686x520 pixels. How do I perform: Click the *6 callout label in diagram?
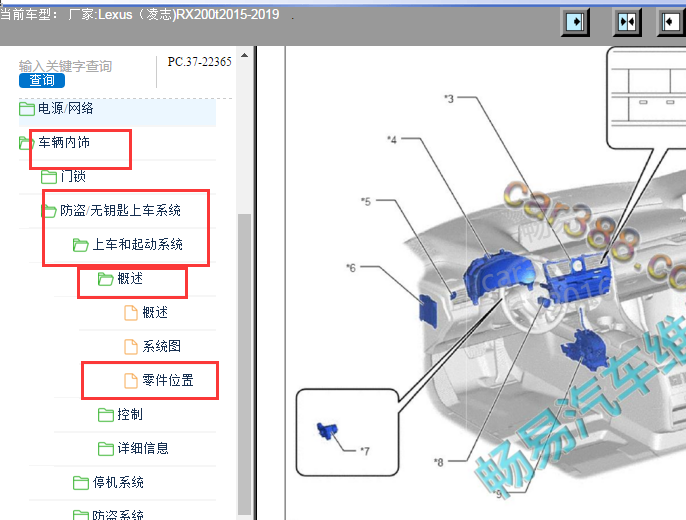click(x=351, y=268)
